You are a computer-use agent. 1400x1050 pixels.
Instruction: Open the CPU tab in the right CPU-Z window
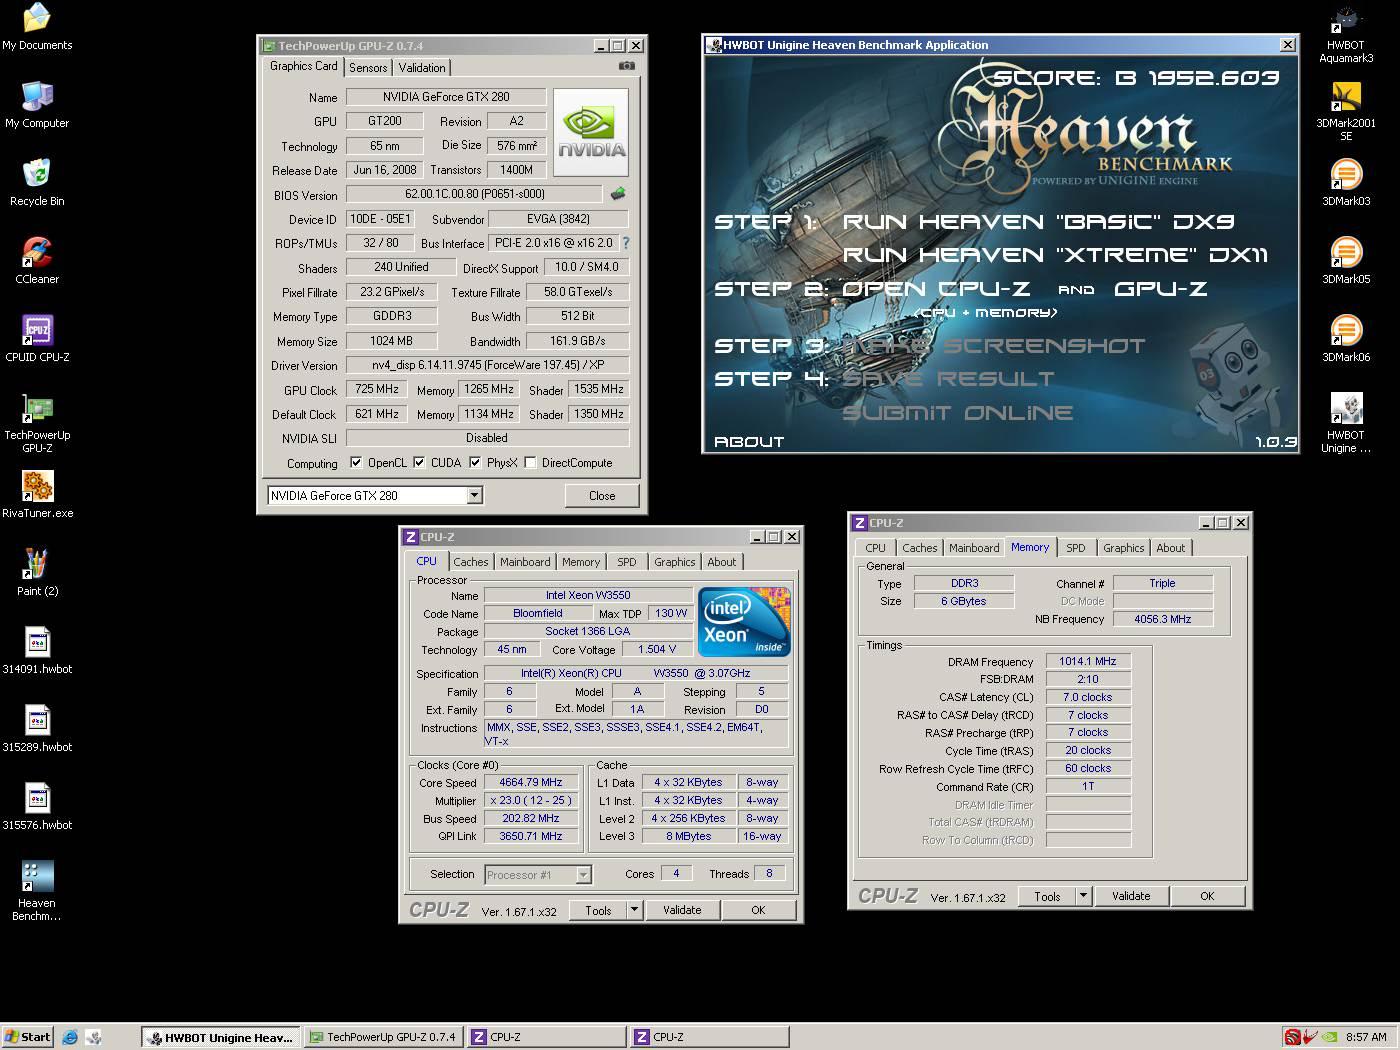876,548
